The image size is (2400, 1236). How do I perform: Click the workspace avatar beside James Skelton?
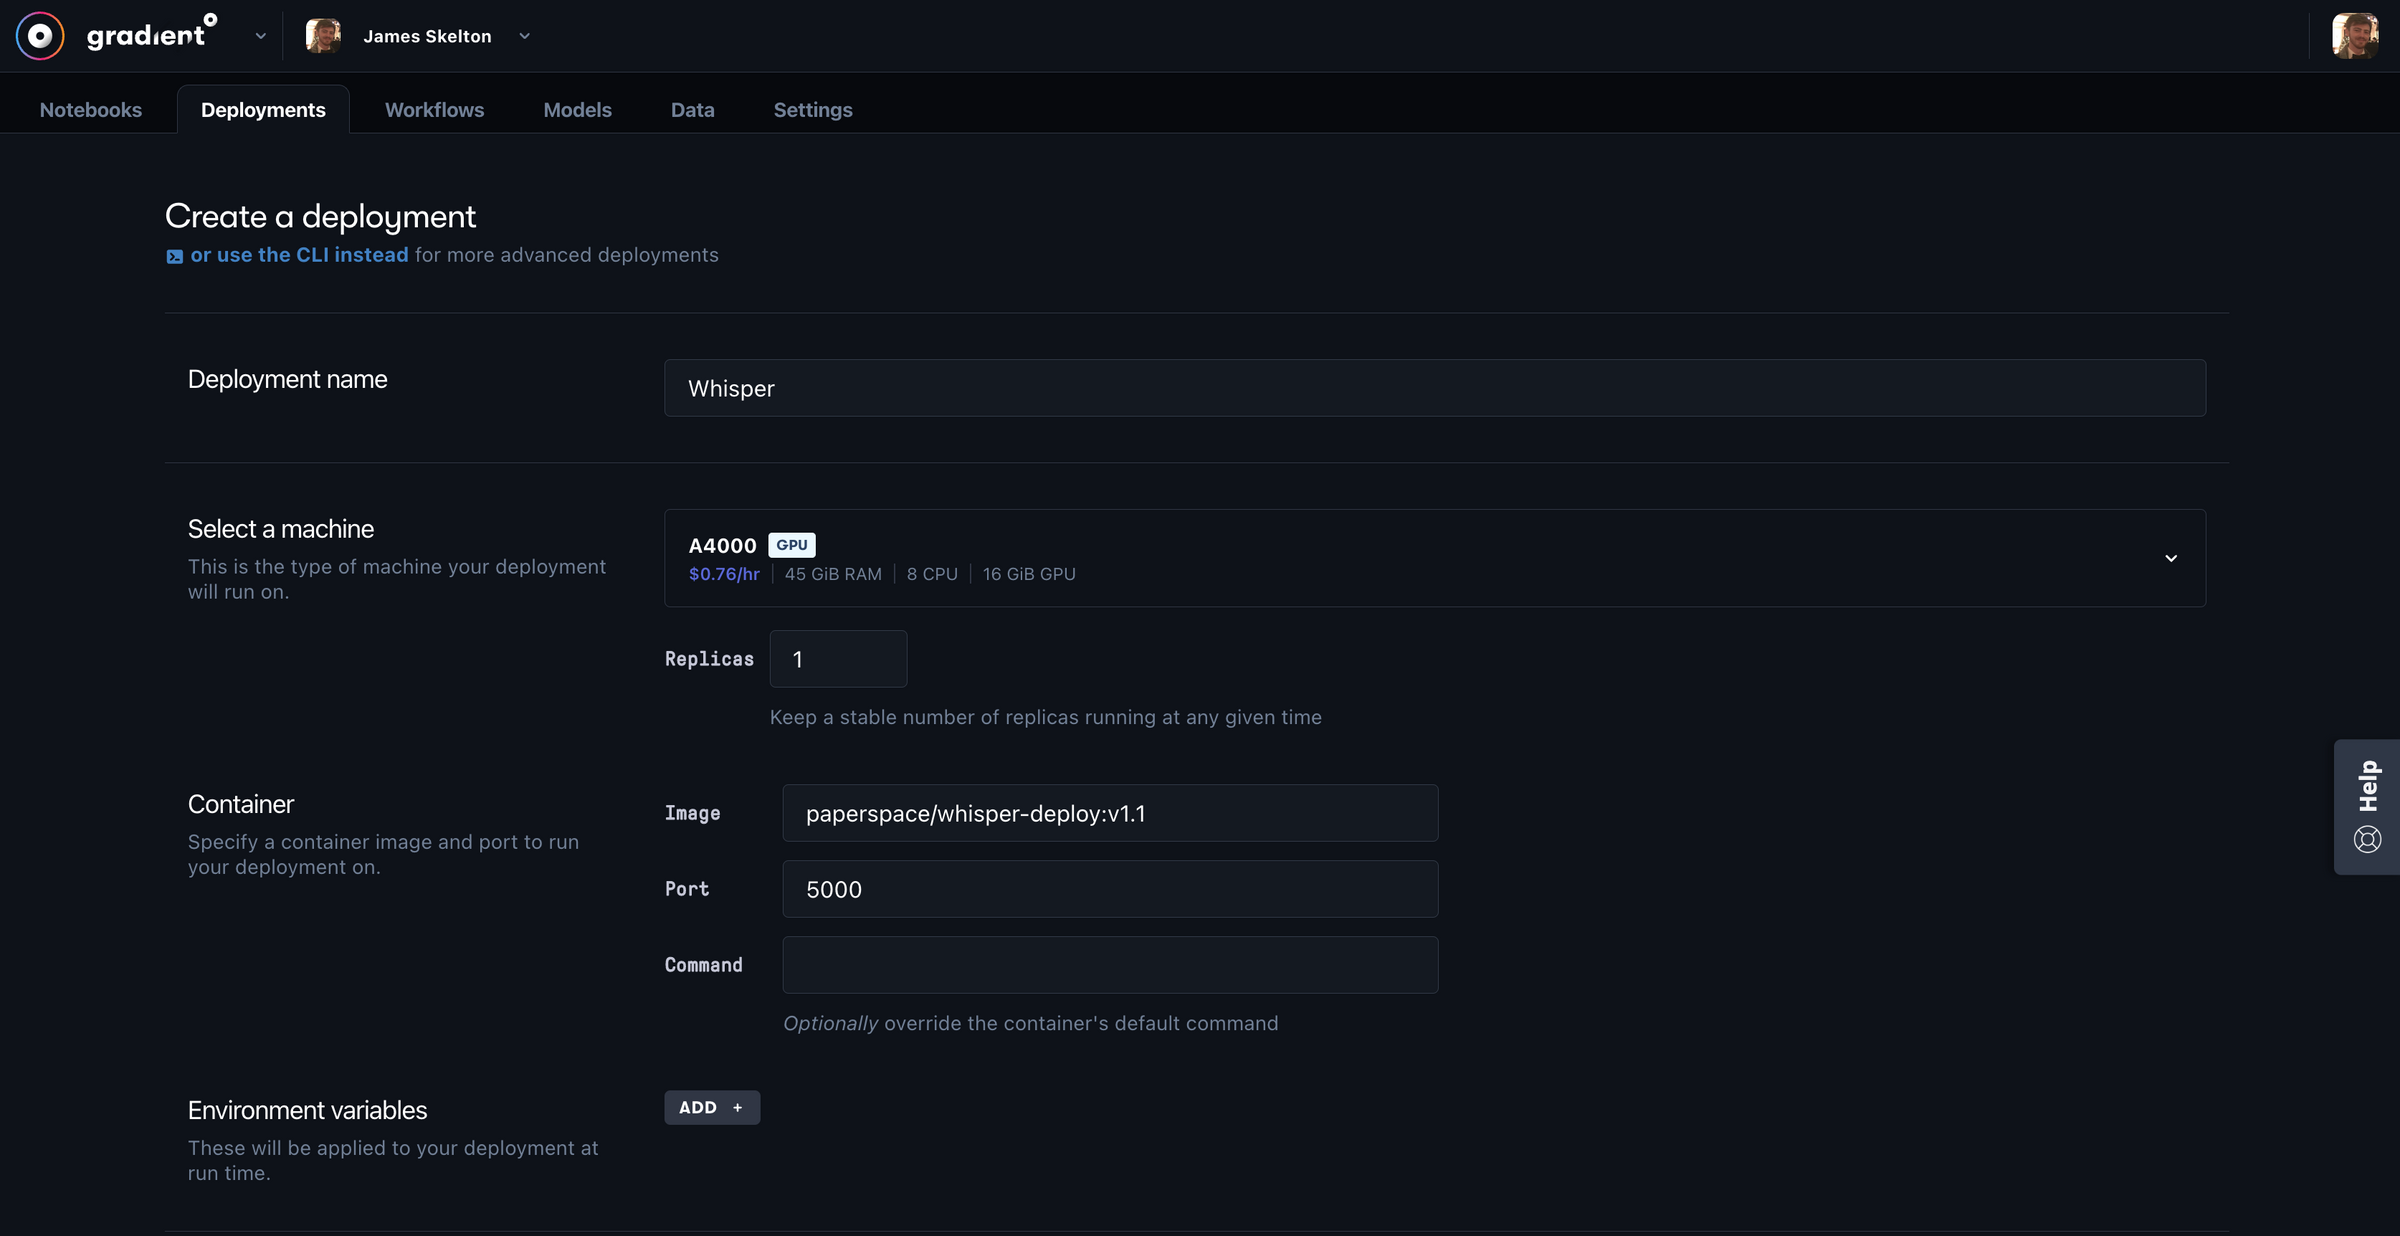point(323,35)
